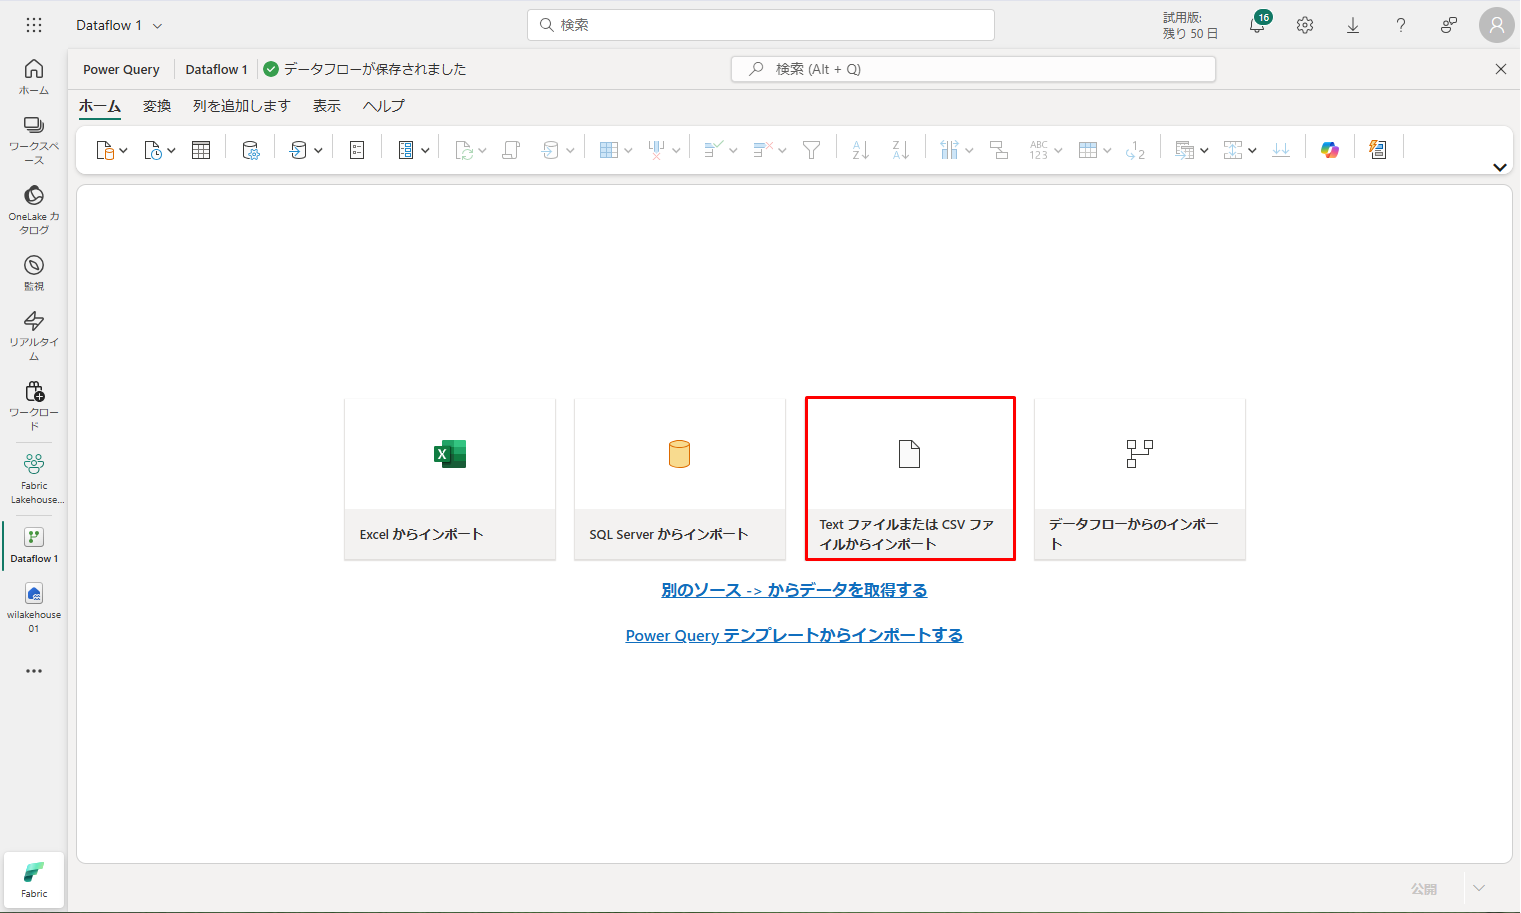Viewport: 1521px width, 913px height.
Task: Click the replace values 1-2 icon
Action: tap(1135, 150)
